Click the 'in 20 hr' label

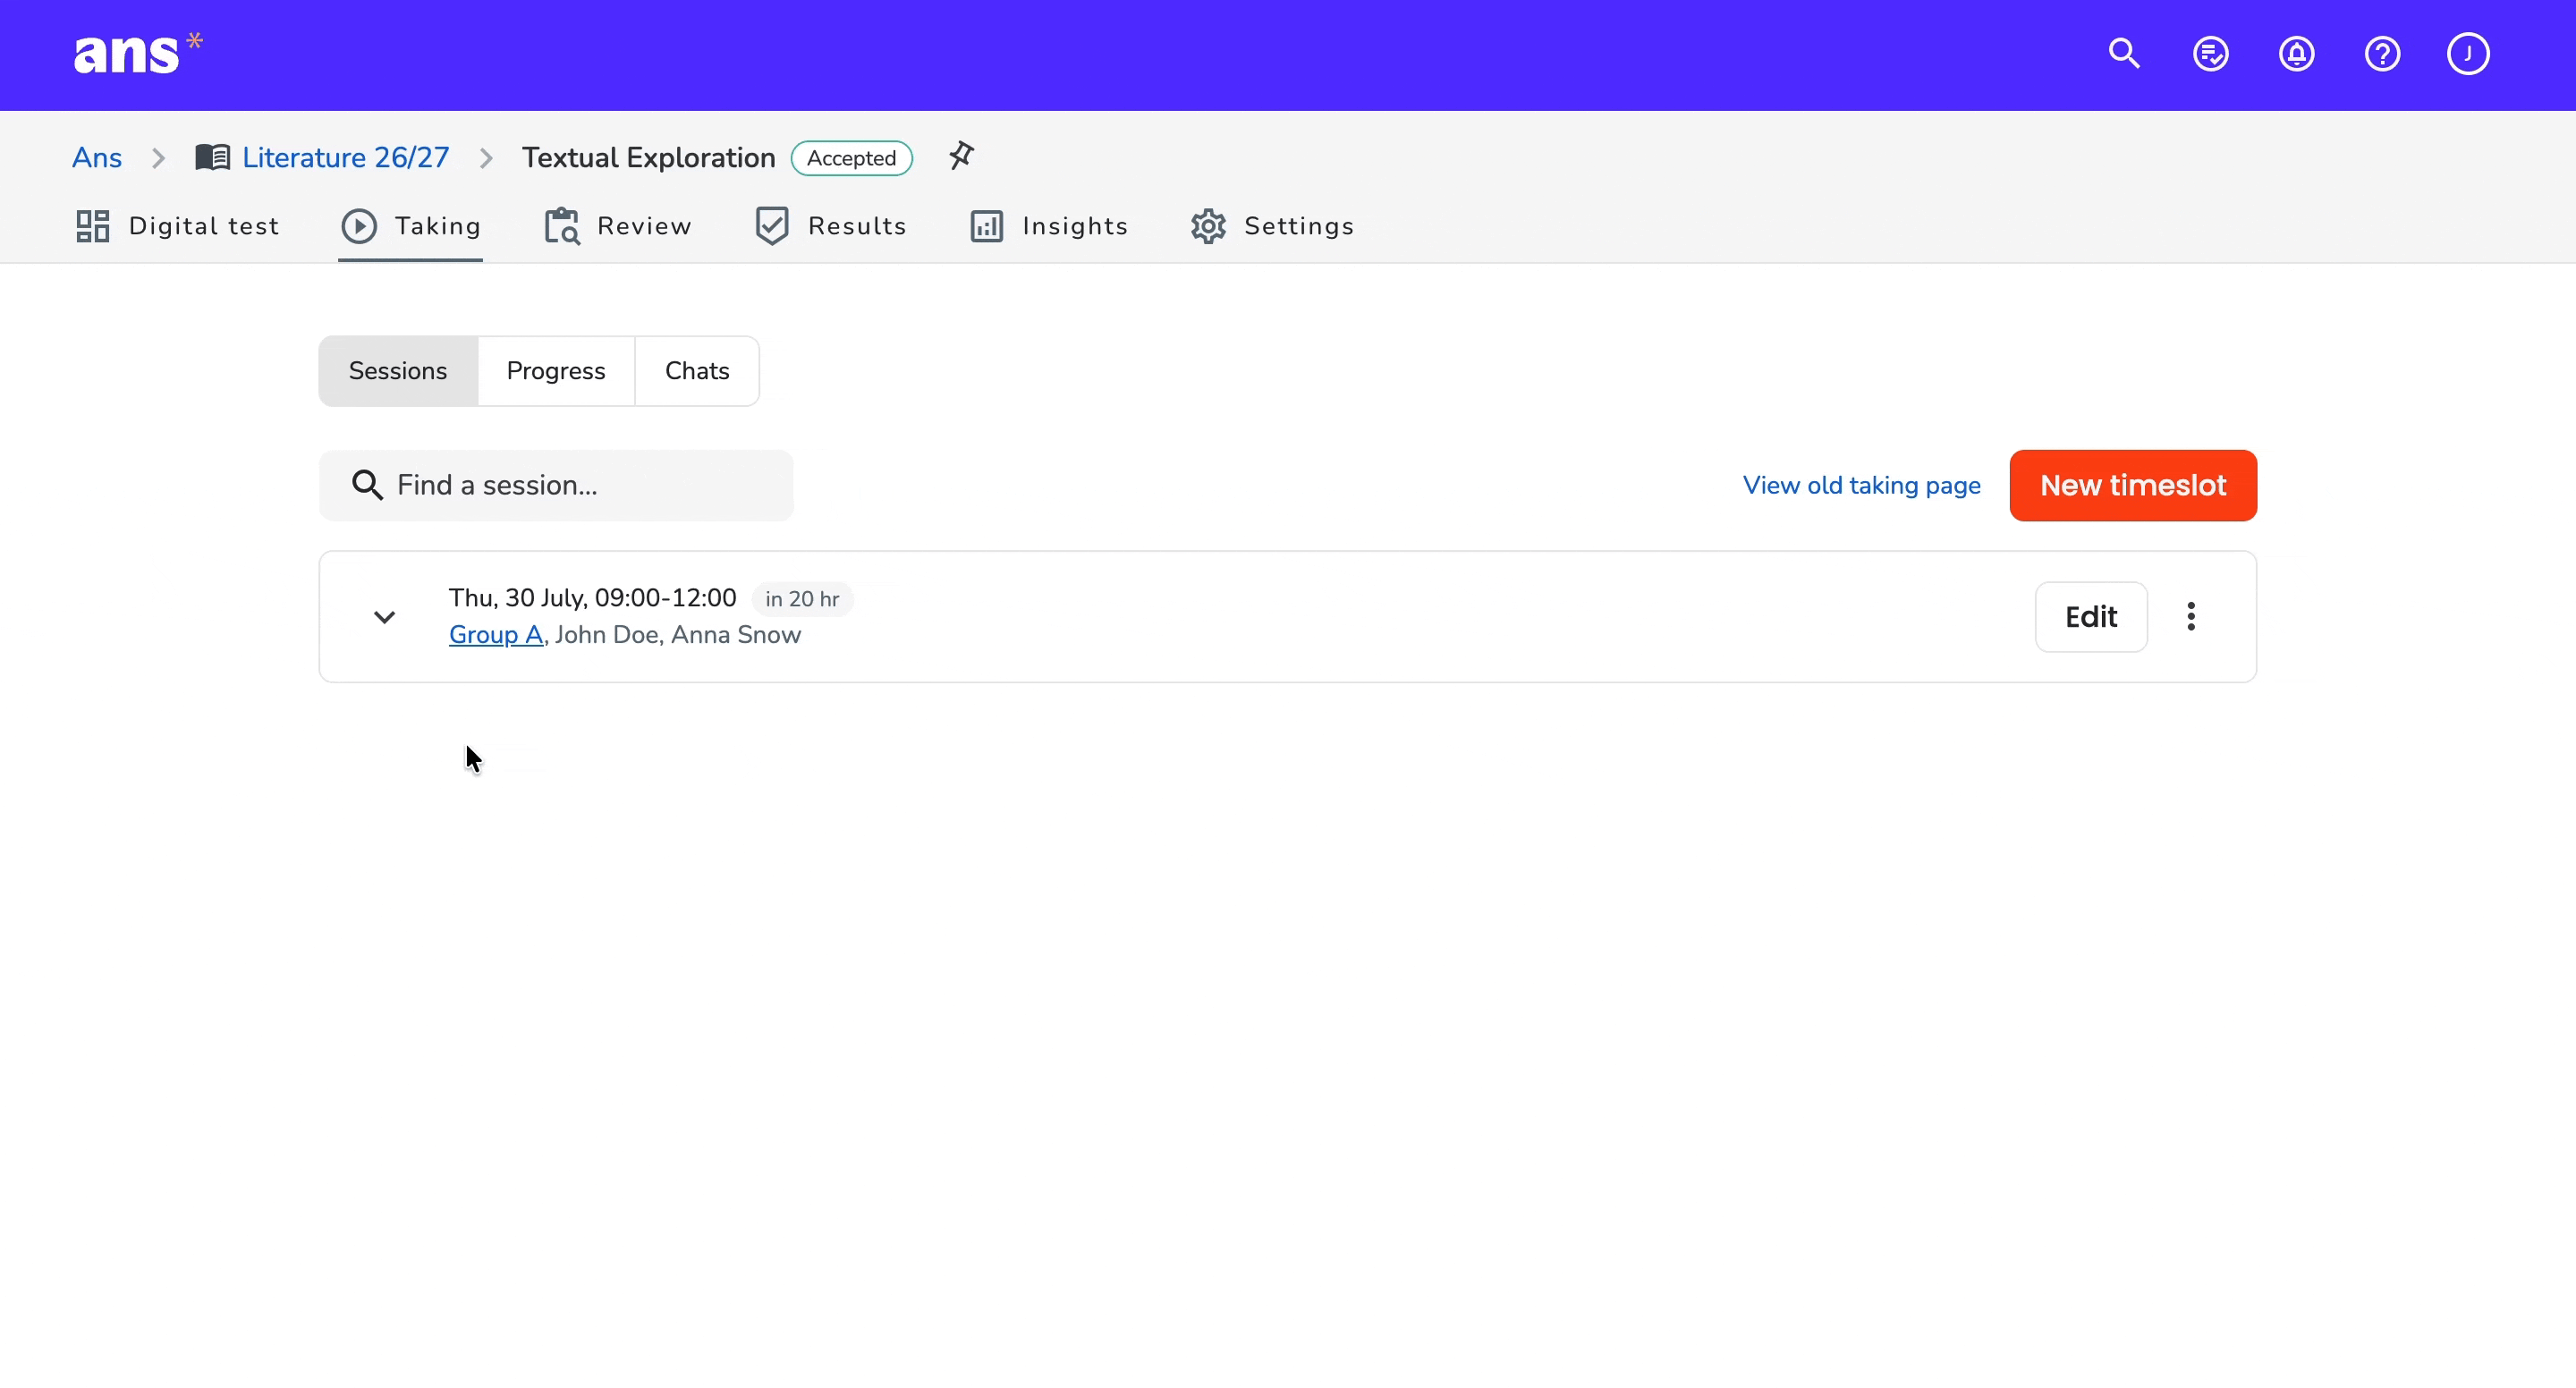tap(802, 599)
